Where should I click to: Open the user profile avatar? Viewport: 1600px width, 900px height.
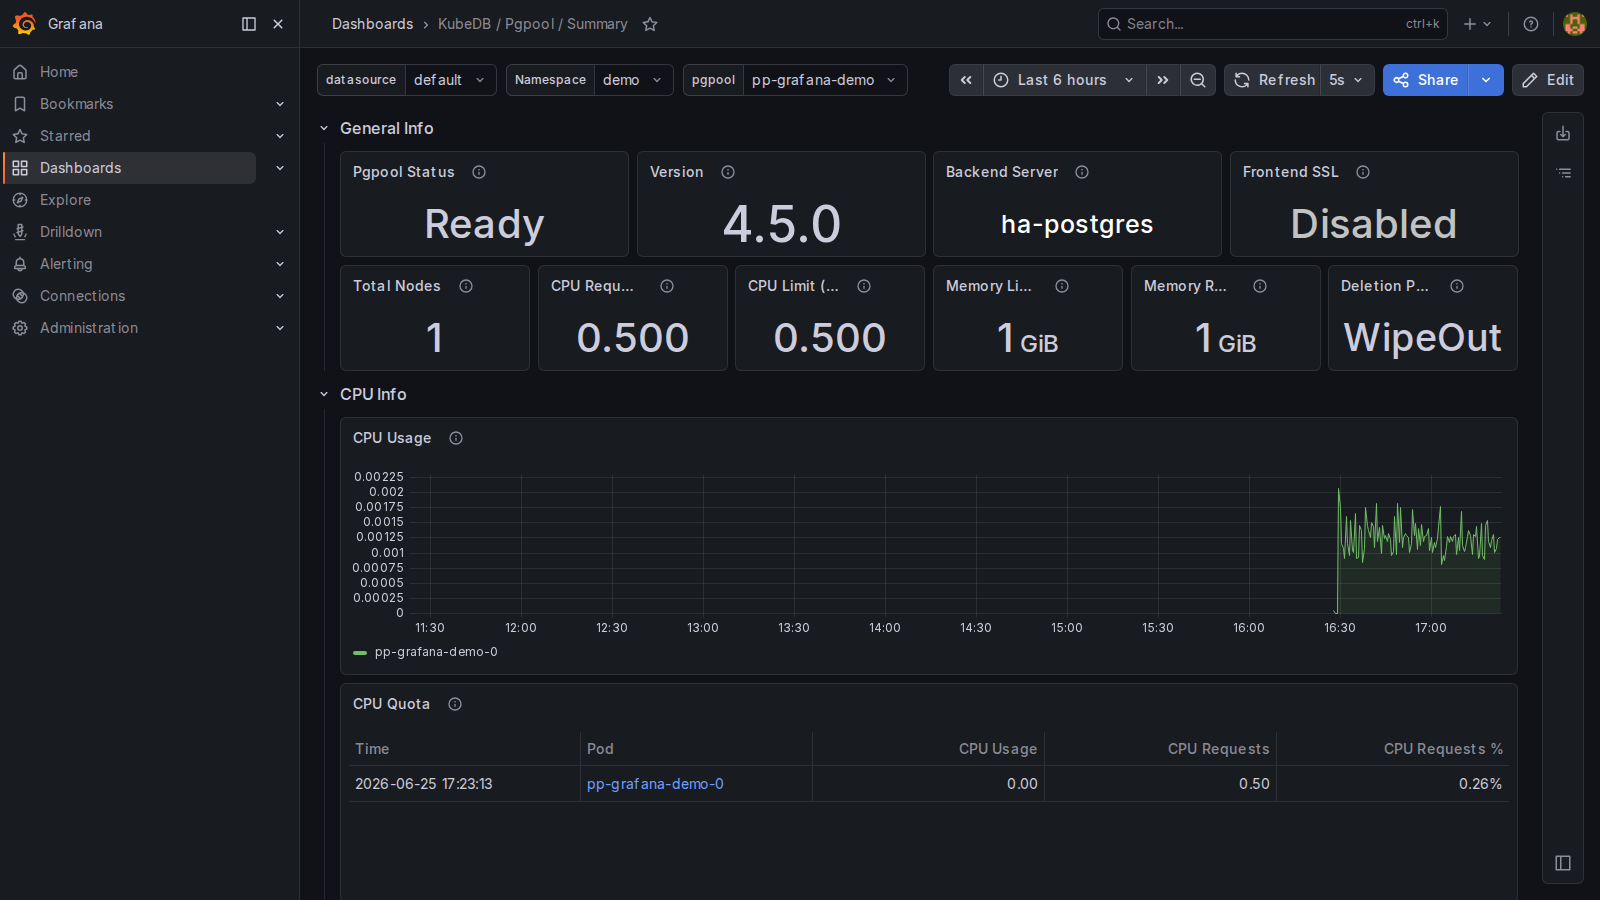point(1575,24)
